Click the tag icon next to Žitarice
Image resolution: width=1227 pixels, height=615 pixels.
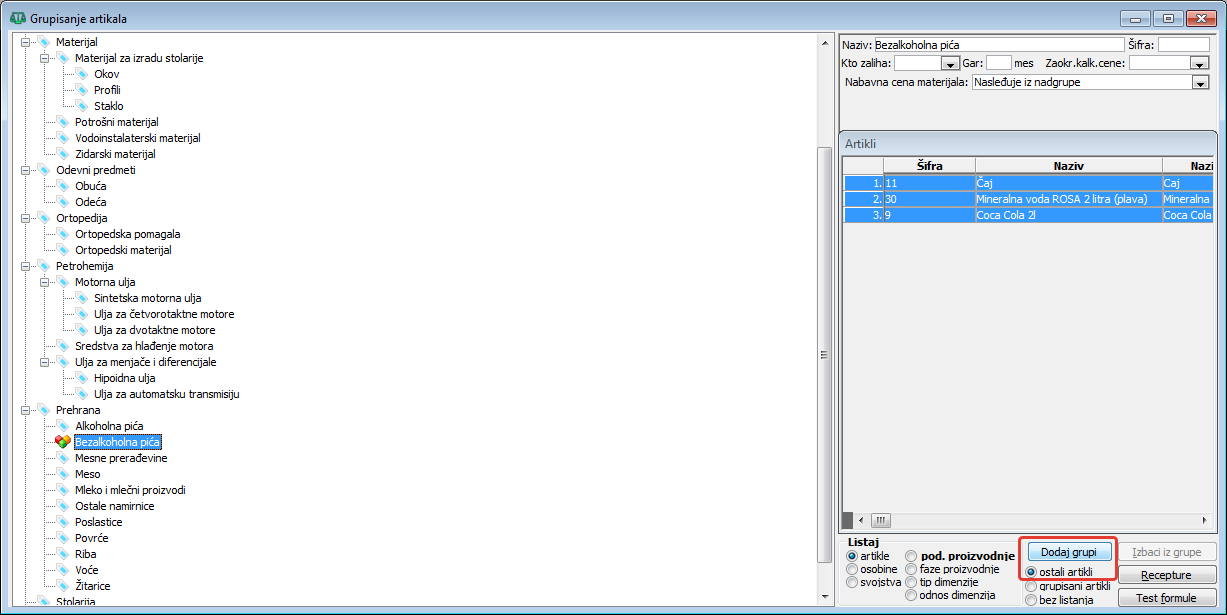(x=63, y=586)
